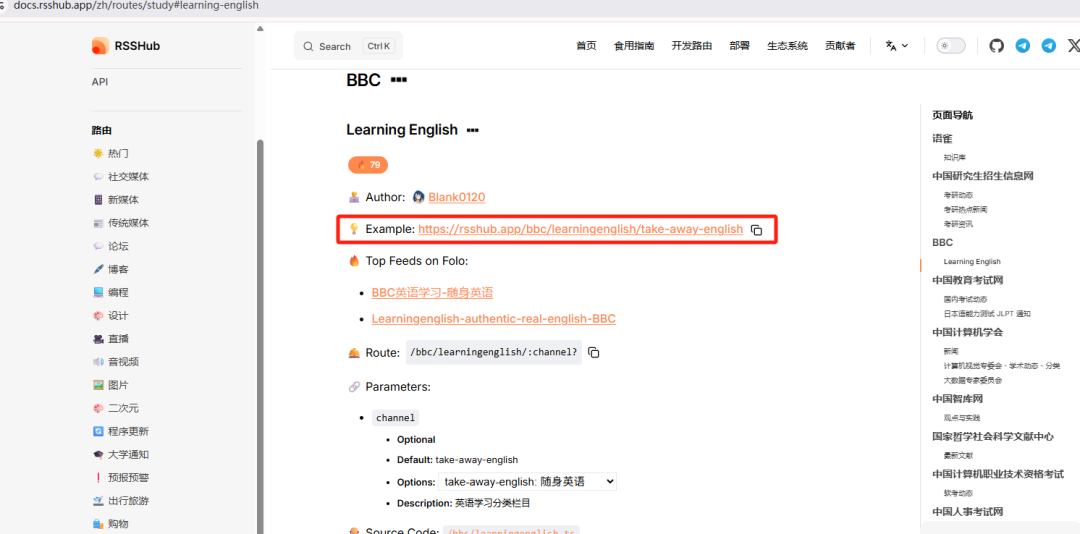The image size is (1080, 534).
Task: Open the 开发路由 nav item
Action: click(691, 46)
